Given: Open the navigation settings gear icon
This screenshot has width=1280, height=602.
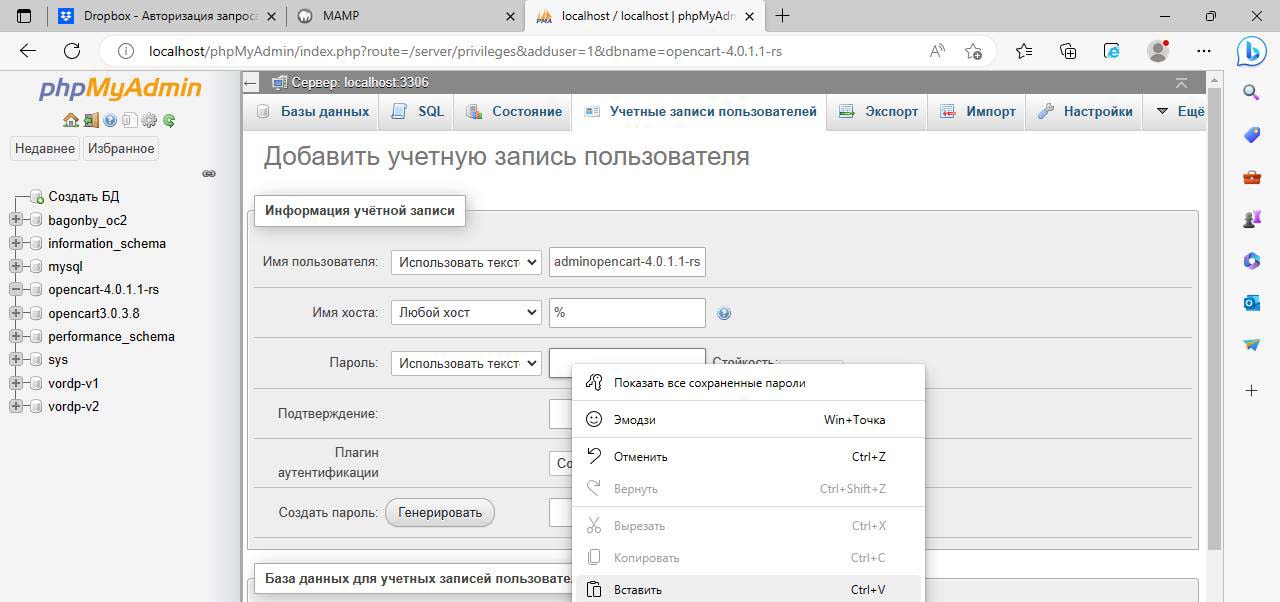Looking at the screenshot, I should 149,120.
